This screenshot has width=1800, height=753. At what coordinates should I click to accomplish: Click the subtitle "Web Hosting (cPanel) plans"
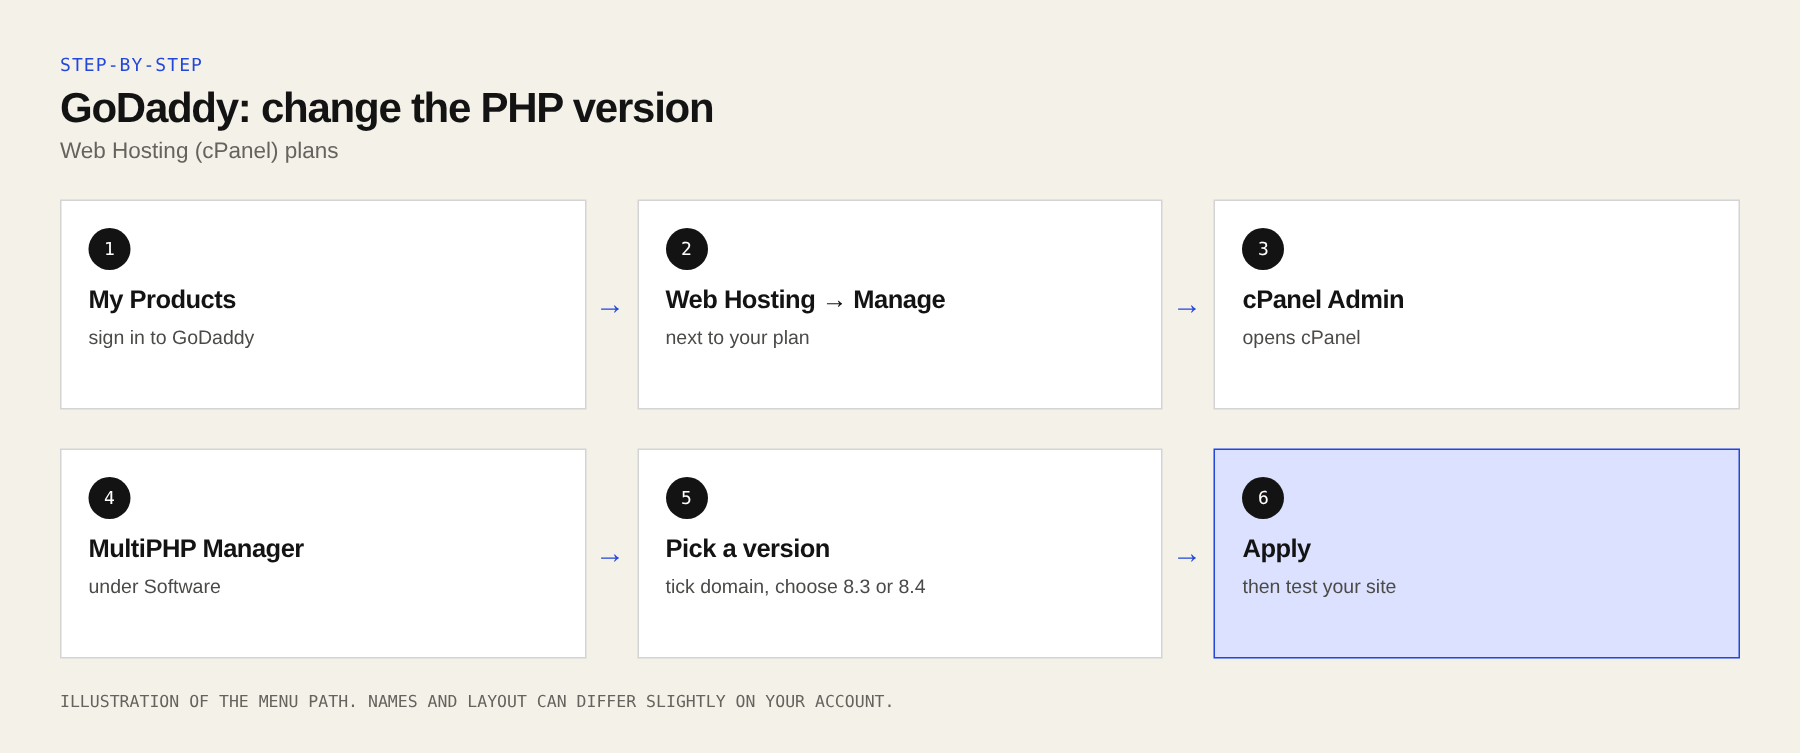[x=199, y=151]
